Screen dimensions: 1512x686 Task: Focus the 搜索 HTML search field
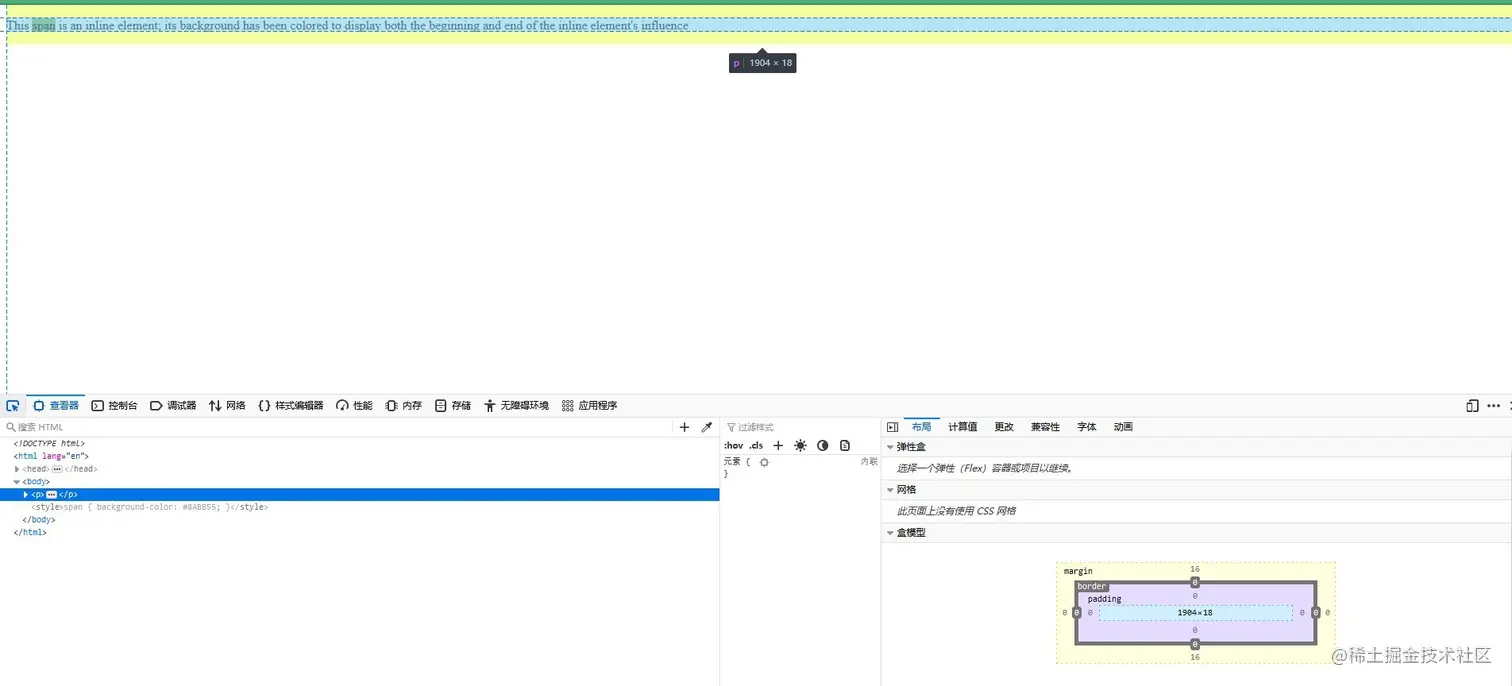[338, 427]
